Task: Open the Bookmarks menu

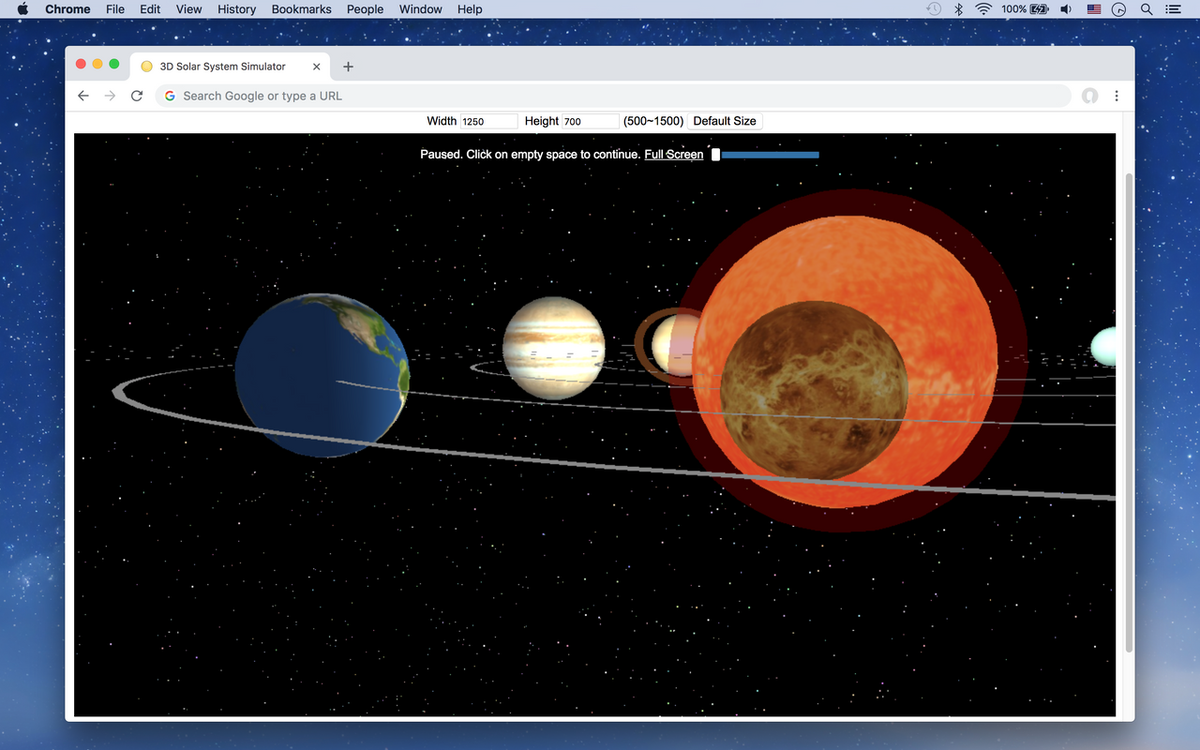Action: pos(301,9)
